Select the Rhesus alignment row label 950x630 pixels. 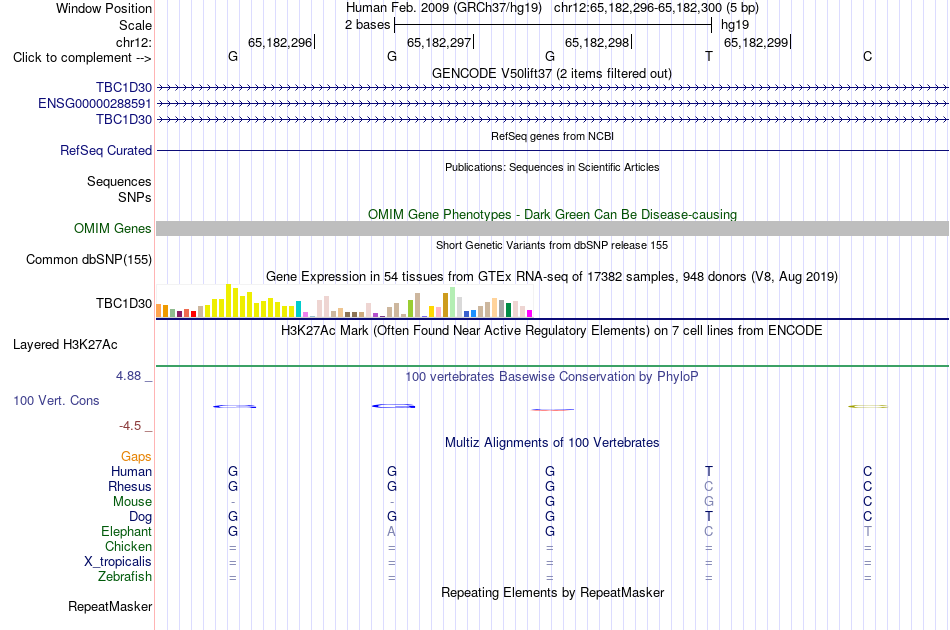click(x=130, y=486)
